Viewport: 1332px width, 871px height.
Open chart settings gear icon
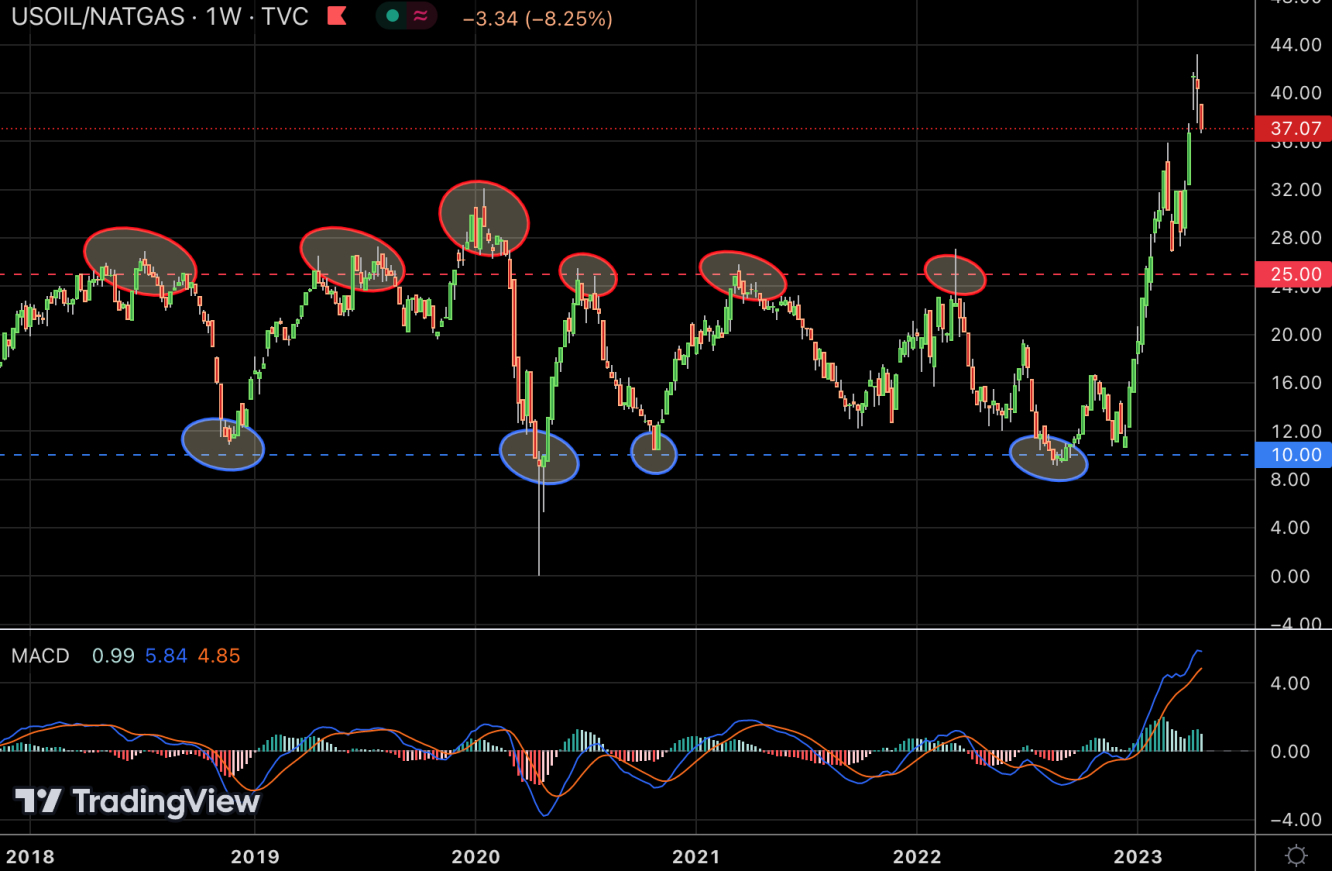(1296, 856)
